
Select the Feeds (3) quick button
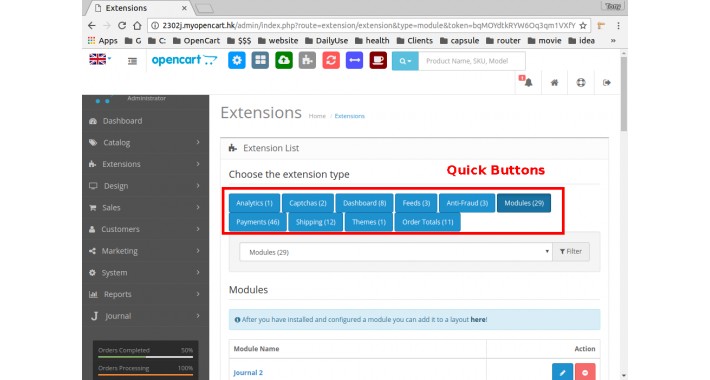coord(416,203)
